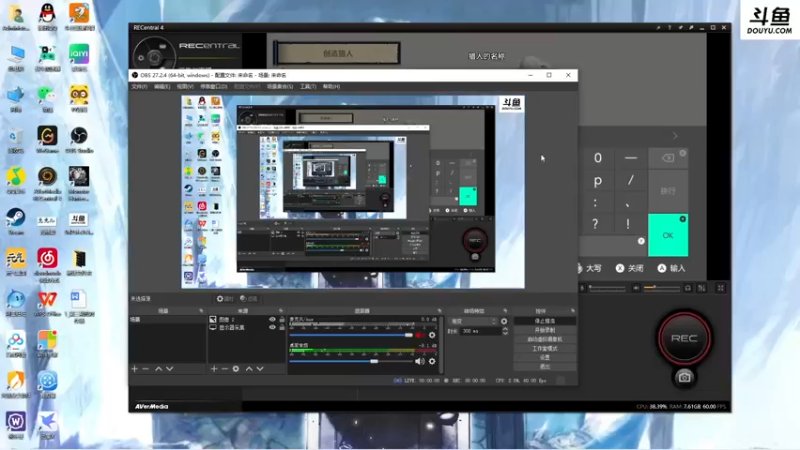Open the transition properties gear in OBS
This screenshot has width=800, height=450.
(x=504, y=321)
